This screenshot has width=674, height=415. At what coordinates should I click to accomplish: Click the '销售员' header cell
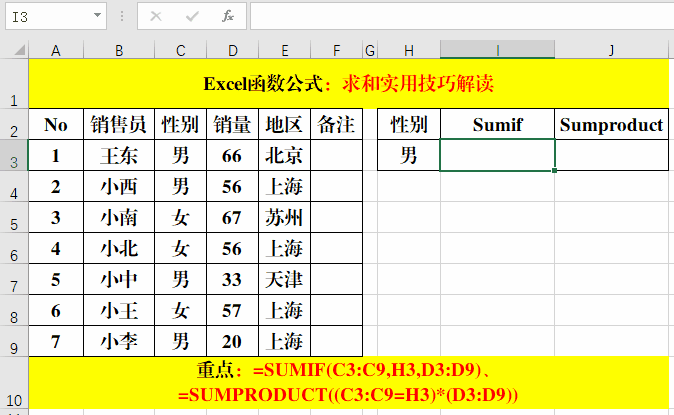point(119,124)
